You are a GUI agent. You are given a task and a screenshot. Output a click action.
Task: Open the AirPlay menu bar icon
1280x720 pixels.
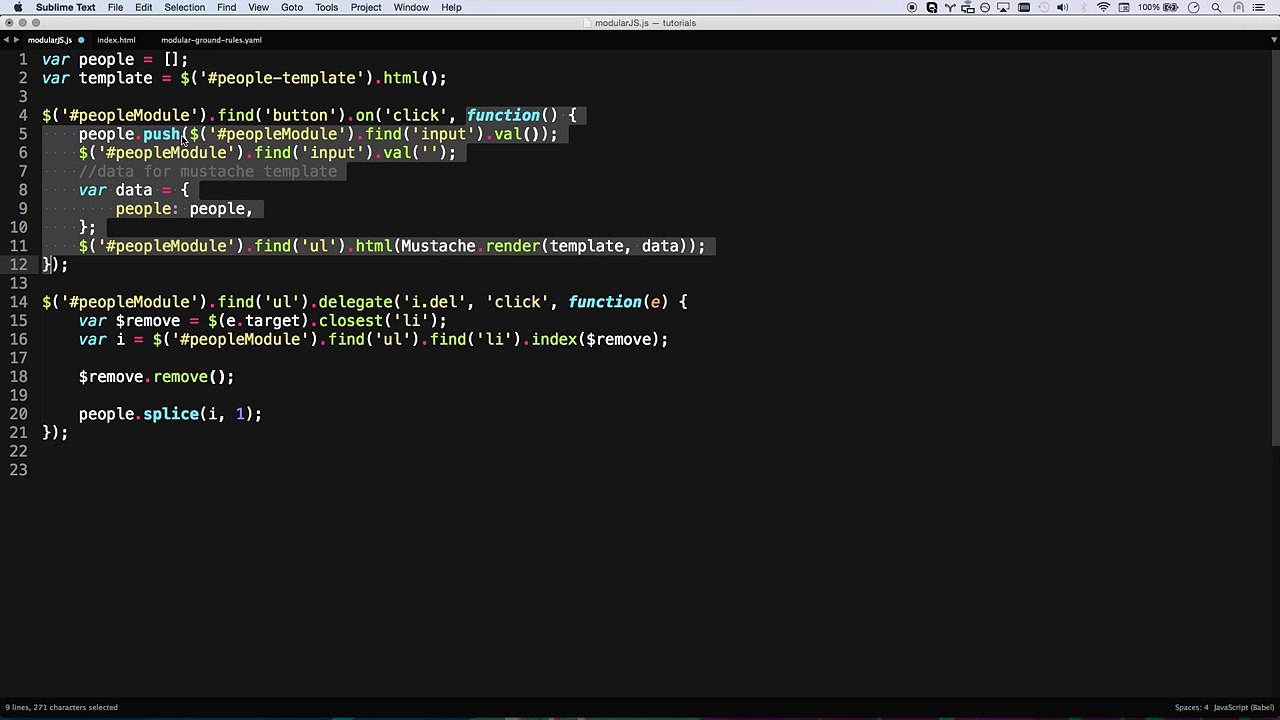pyautogui.click(x=1003, y=7)
